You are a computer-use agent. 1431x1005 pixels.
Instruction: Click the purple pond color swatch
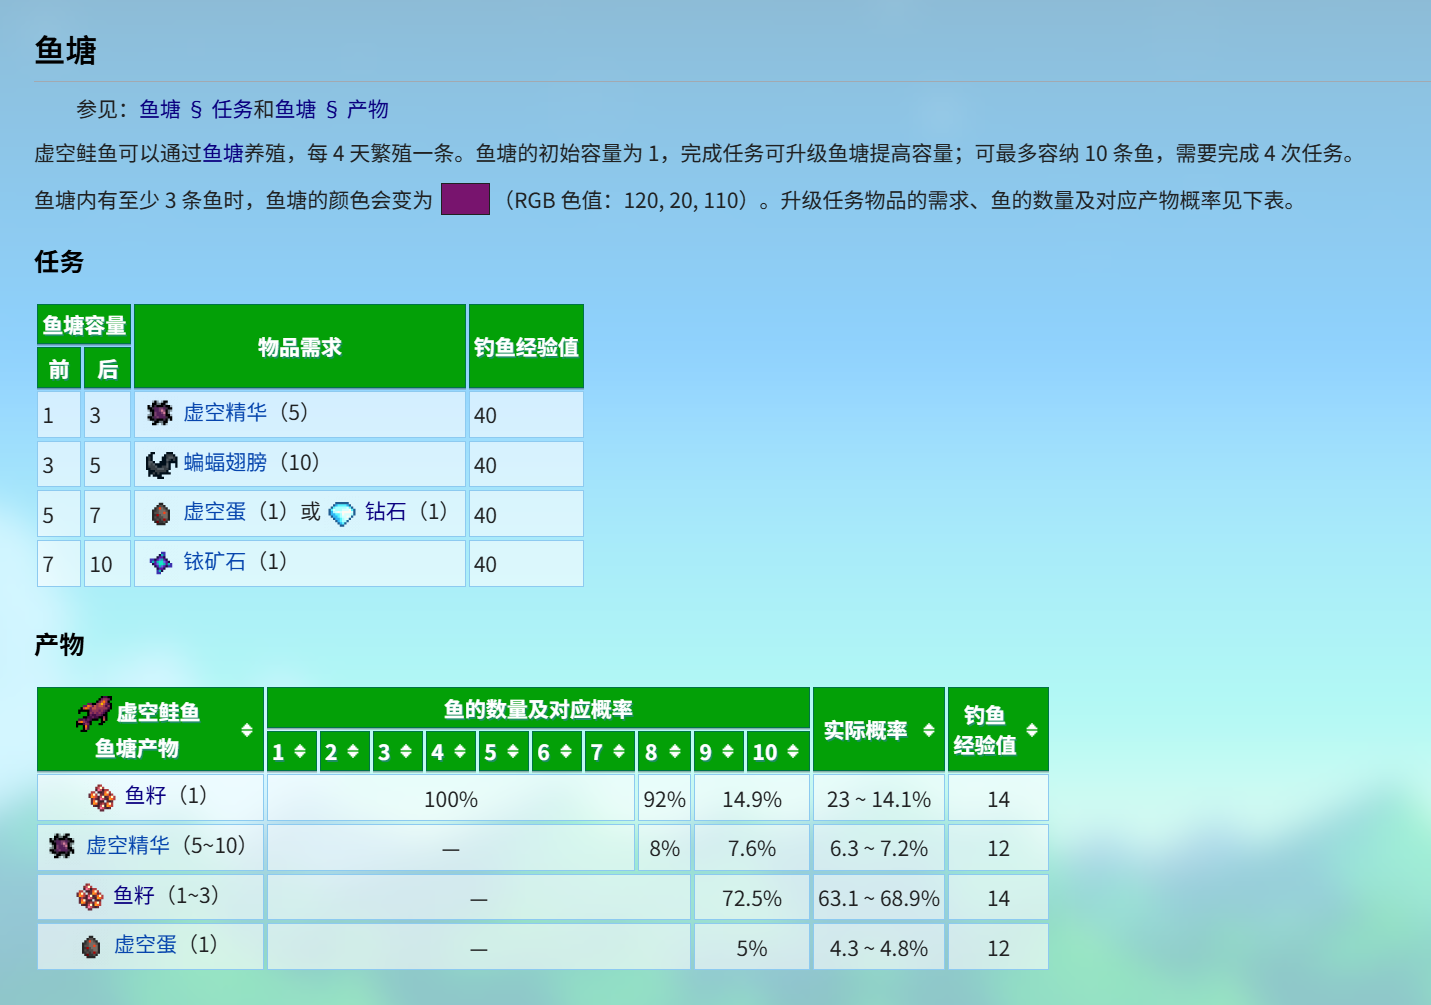click(465, 199)
